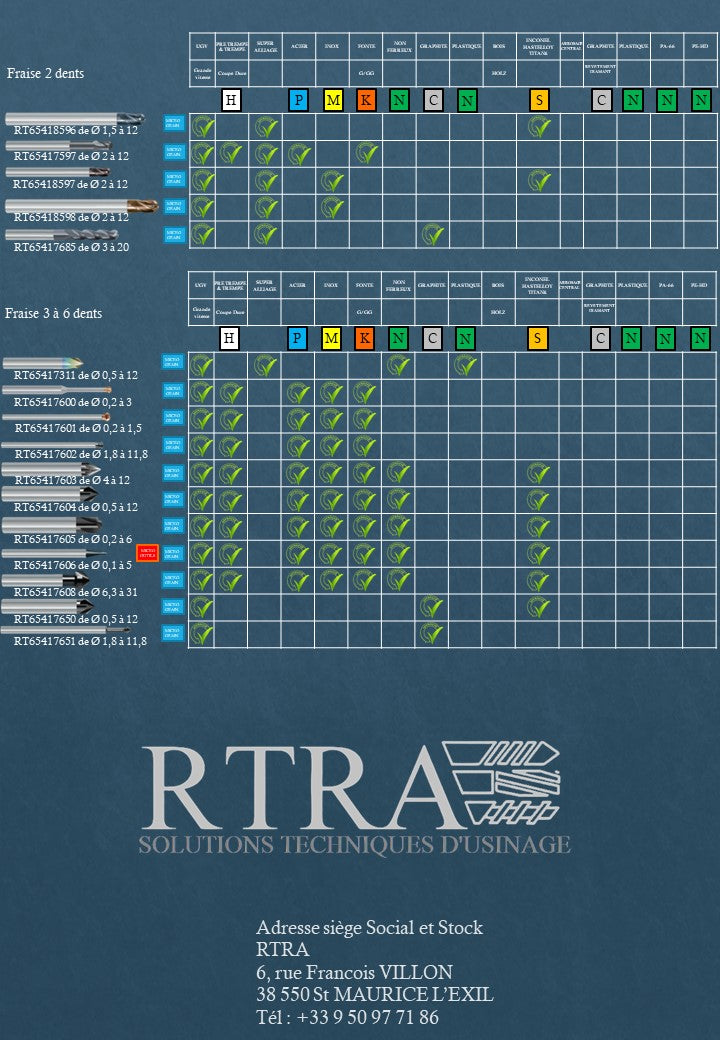Click the RT65417311 end mill image

[42, 363]
